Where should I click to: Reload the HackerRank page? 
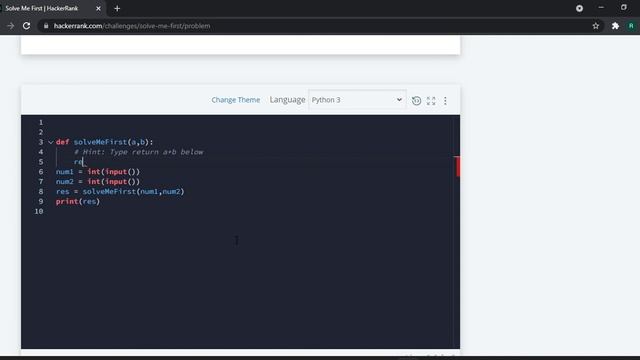[27, 26]
